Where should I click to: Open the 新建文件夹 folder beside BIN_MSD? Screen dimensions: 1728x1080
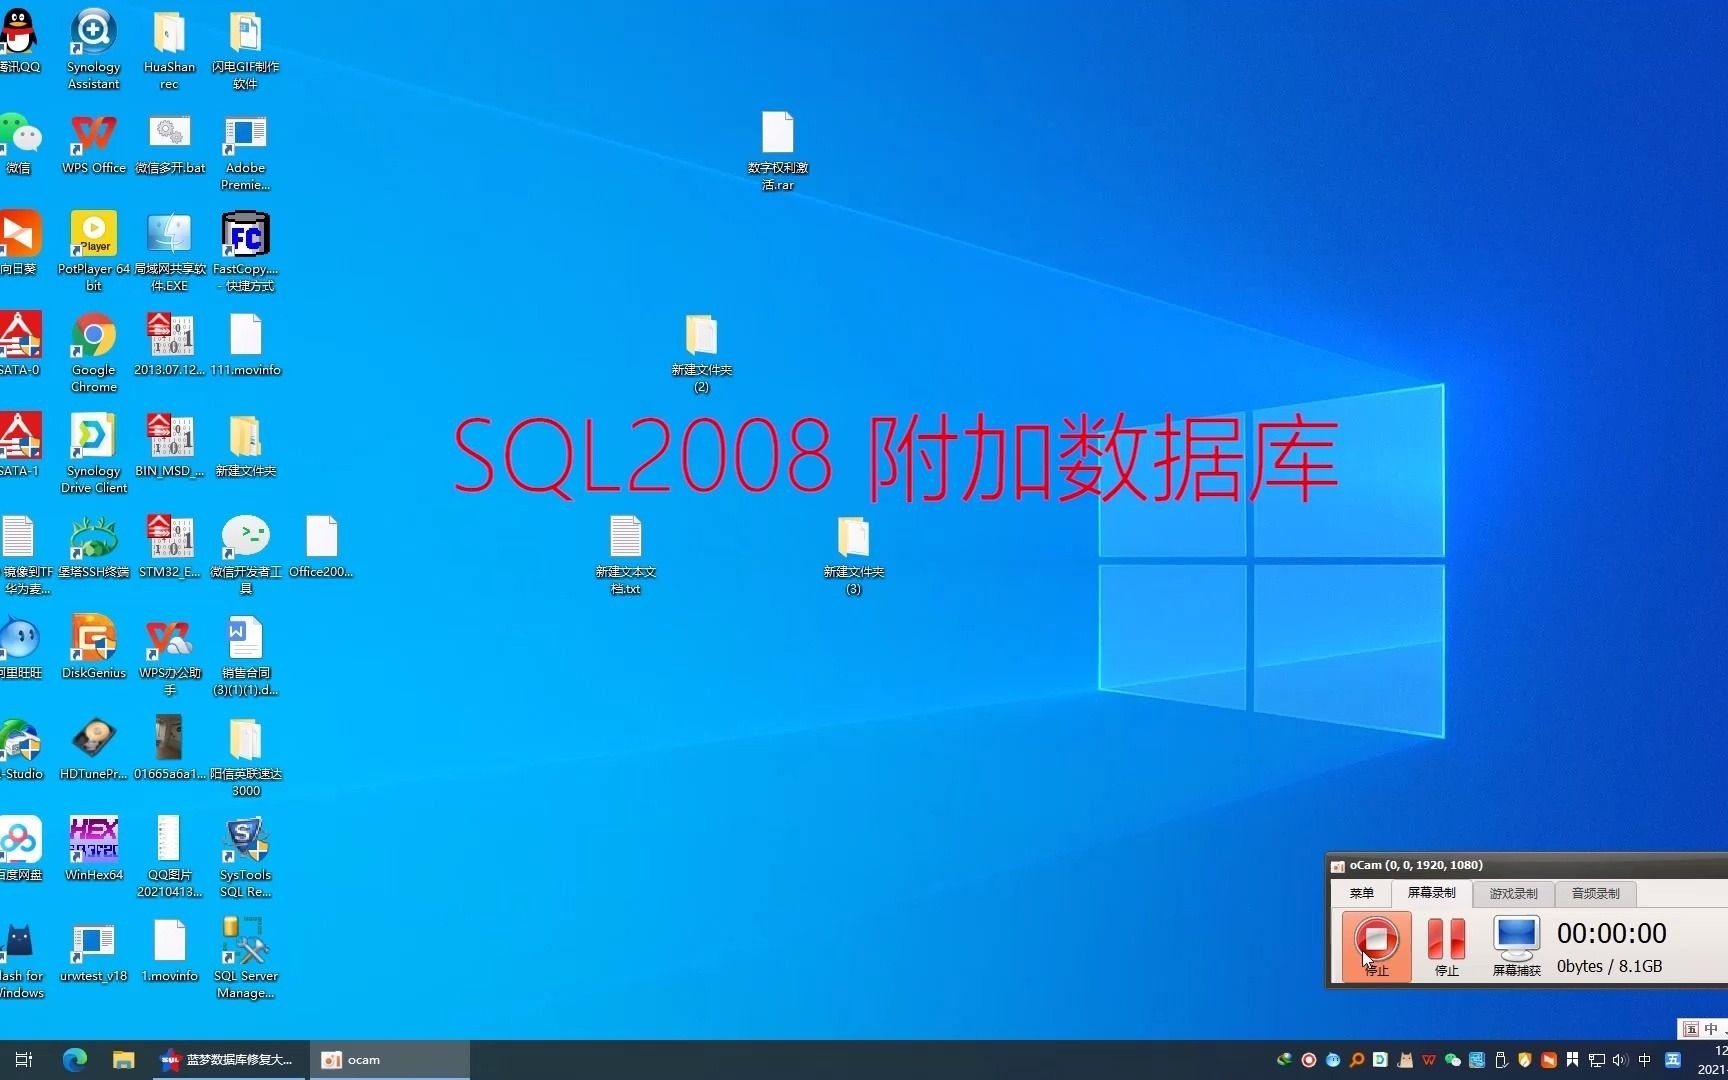tap(245, 445)
